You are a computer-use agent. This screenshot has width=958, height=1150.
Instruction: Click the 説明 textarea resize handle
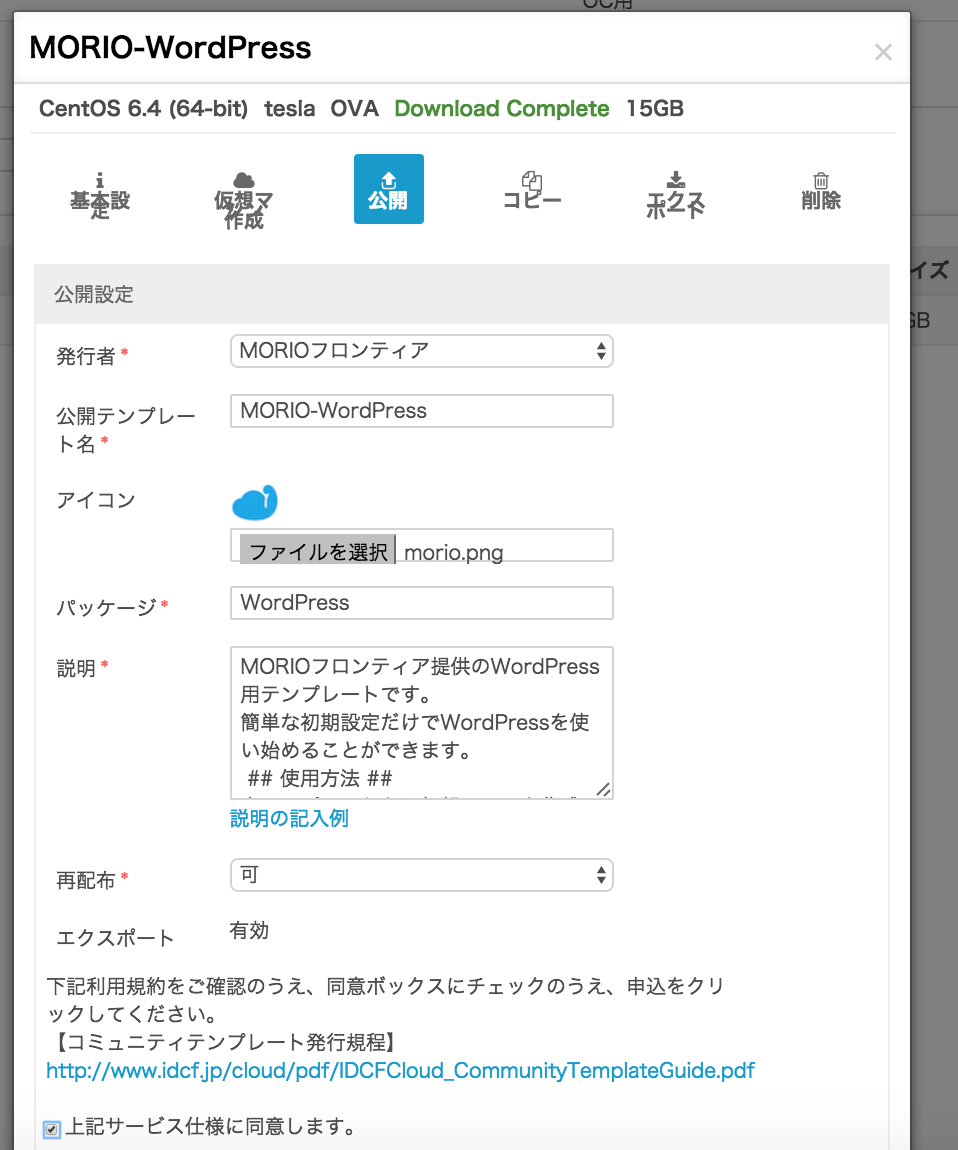click(x=603, y=789)
